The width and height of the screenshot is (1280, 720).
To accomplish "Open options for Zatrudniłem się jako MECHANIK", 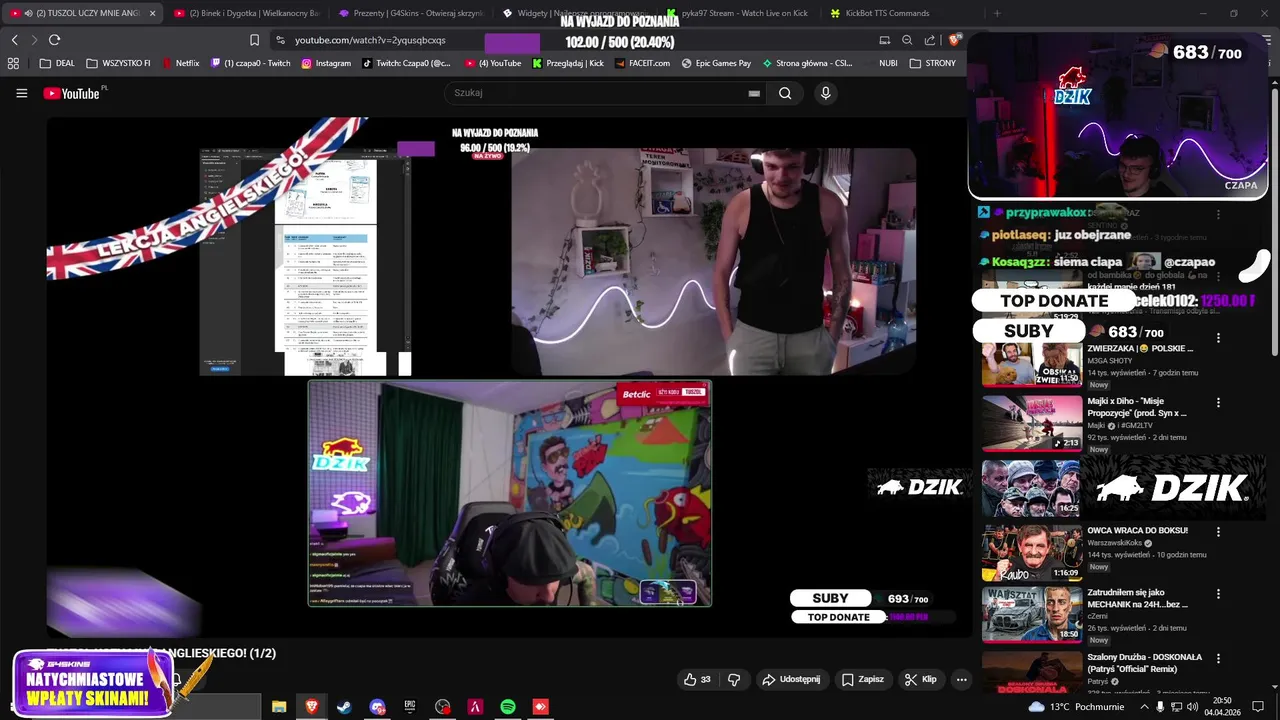I will click(1218, 594).
